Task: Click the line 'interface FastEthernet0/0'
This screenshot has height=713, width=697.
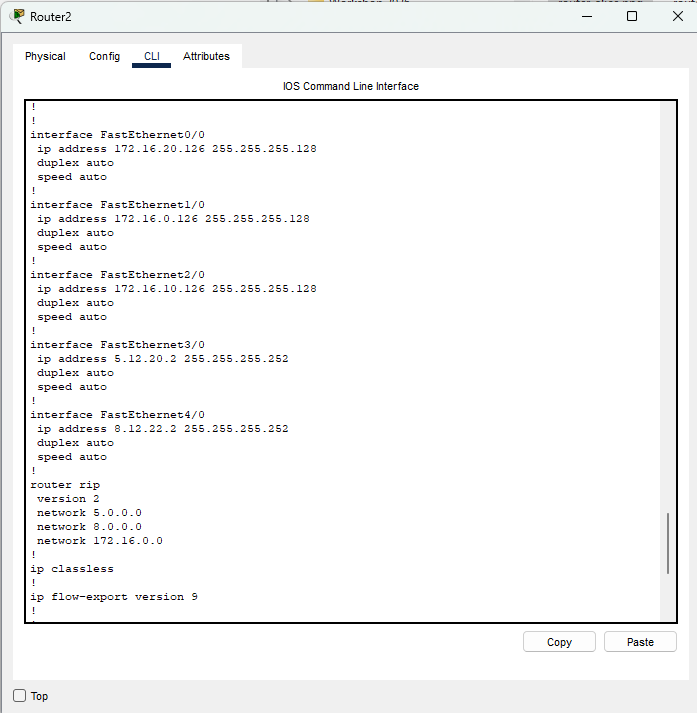Action: [x=117, y=135]
